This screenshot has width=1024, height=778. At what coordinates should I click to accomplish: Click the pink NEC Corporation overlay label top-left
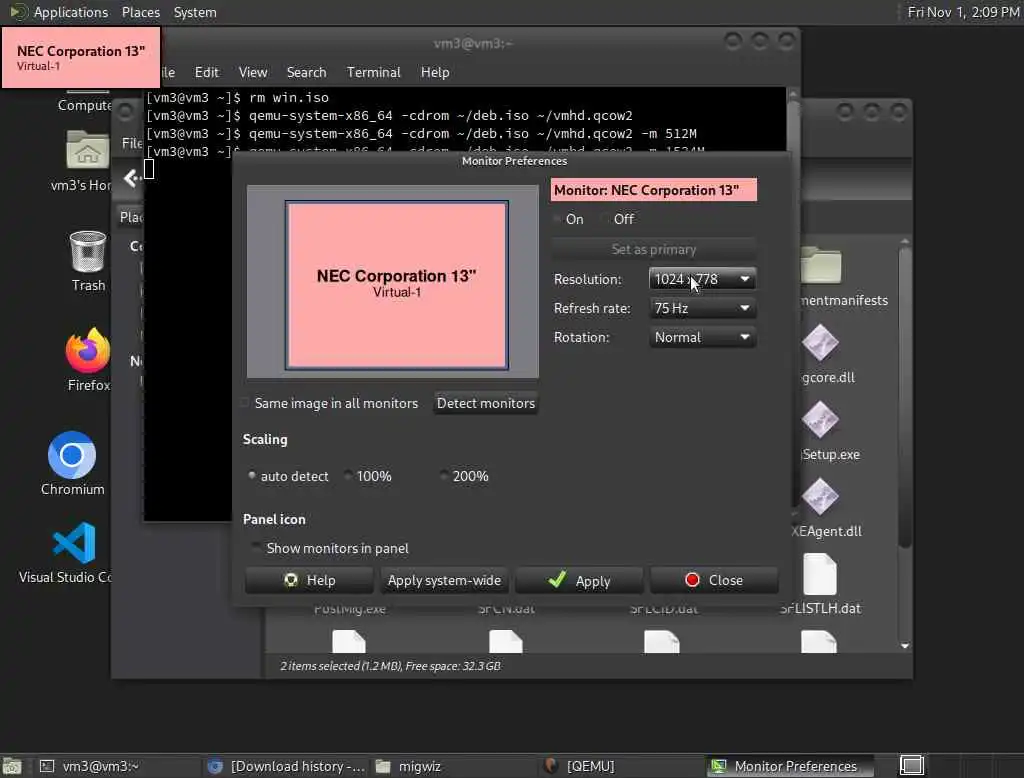click(x=81, y=57)
